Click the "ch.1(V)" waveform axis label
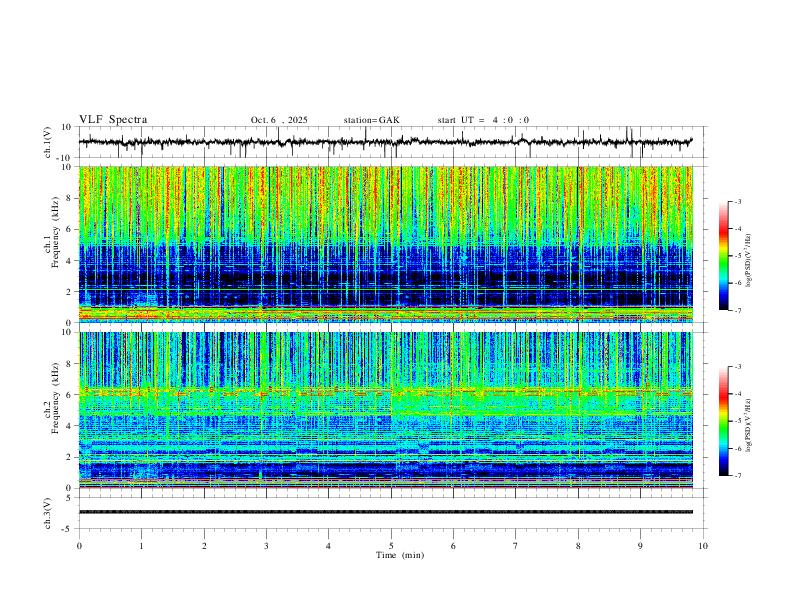792x612 pixels. (x=48, y=142)
